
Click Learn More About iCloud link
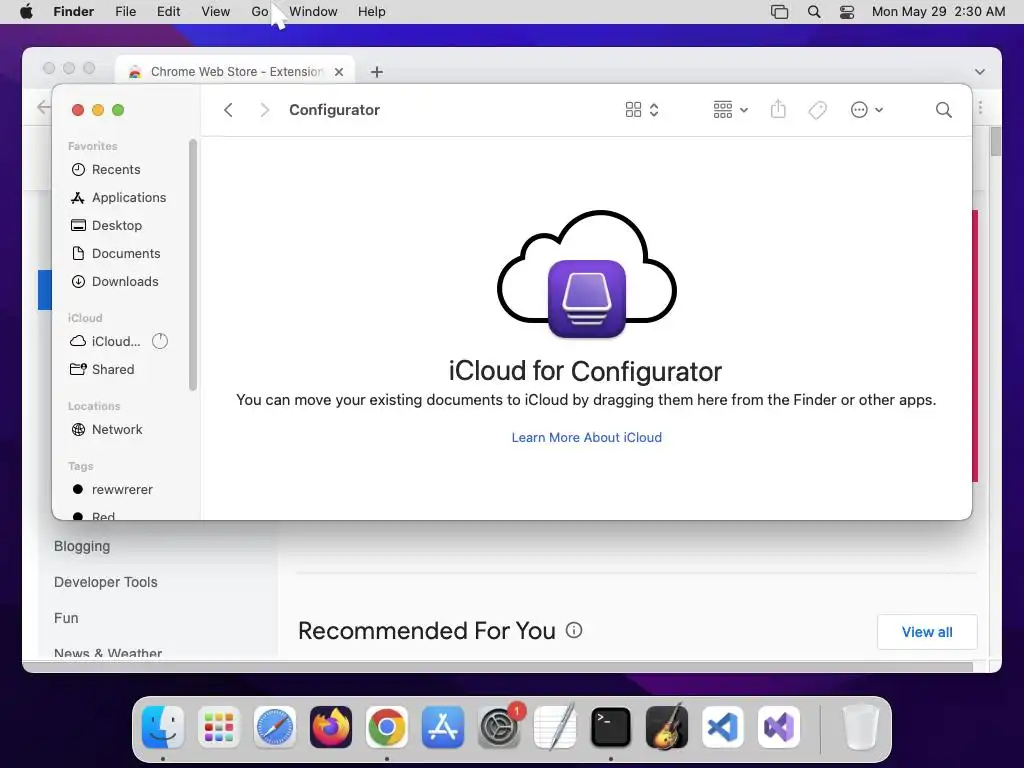coord(586,438)
